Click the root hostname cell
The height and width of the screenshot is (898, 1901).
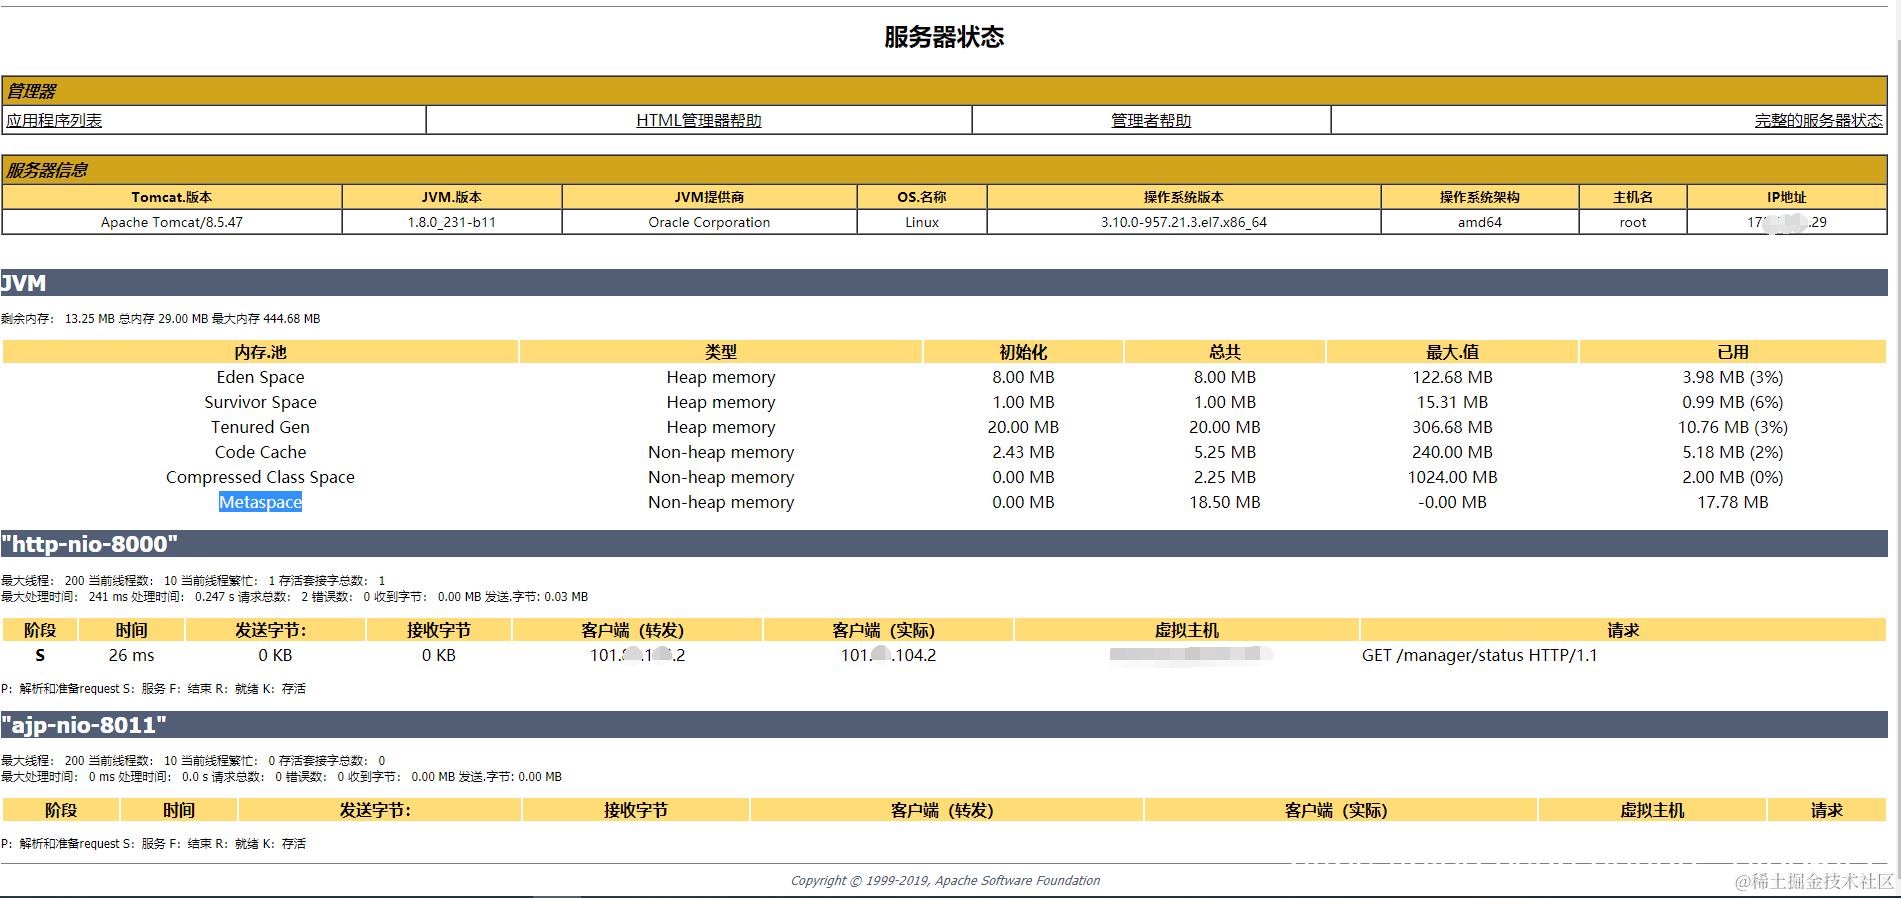point(1633,222)
